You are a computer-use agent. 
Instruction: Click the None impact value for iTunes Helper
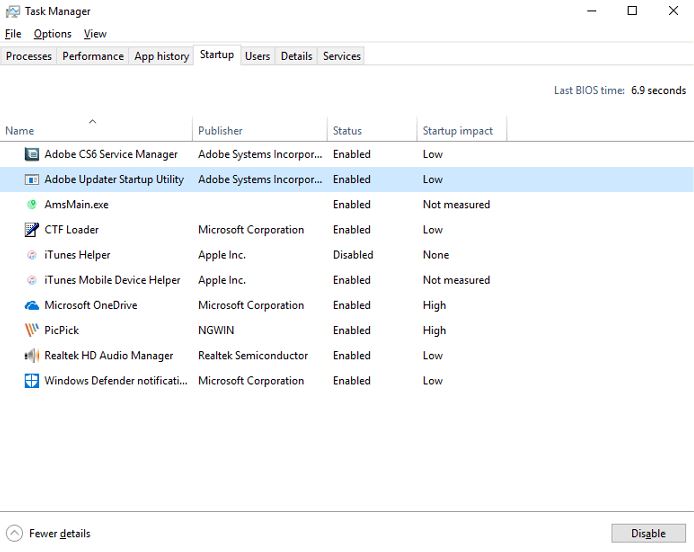point(436,255)
